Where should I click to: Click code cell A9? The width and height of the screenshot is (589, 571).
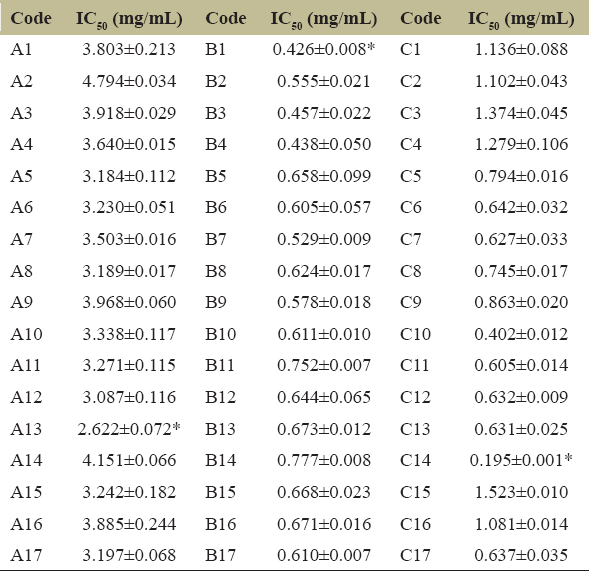pos(21,302)
